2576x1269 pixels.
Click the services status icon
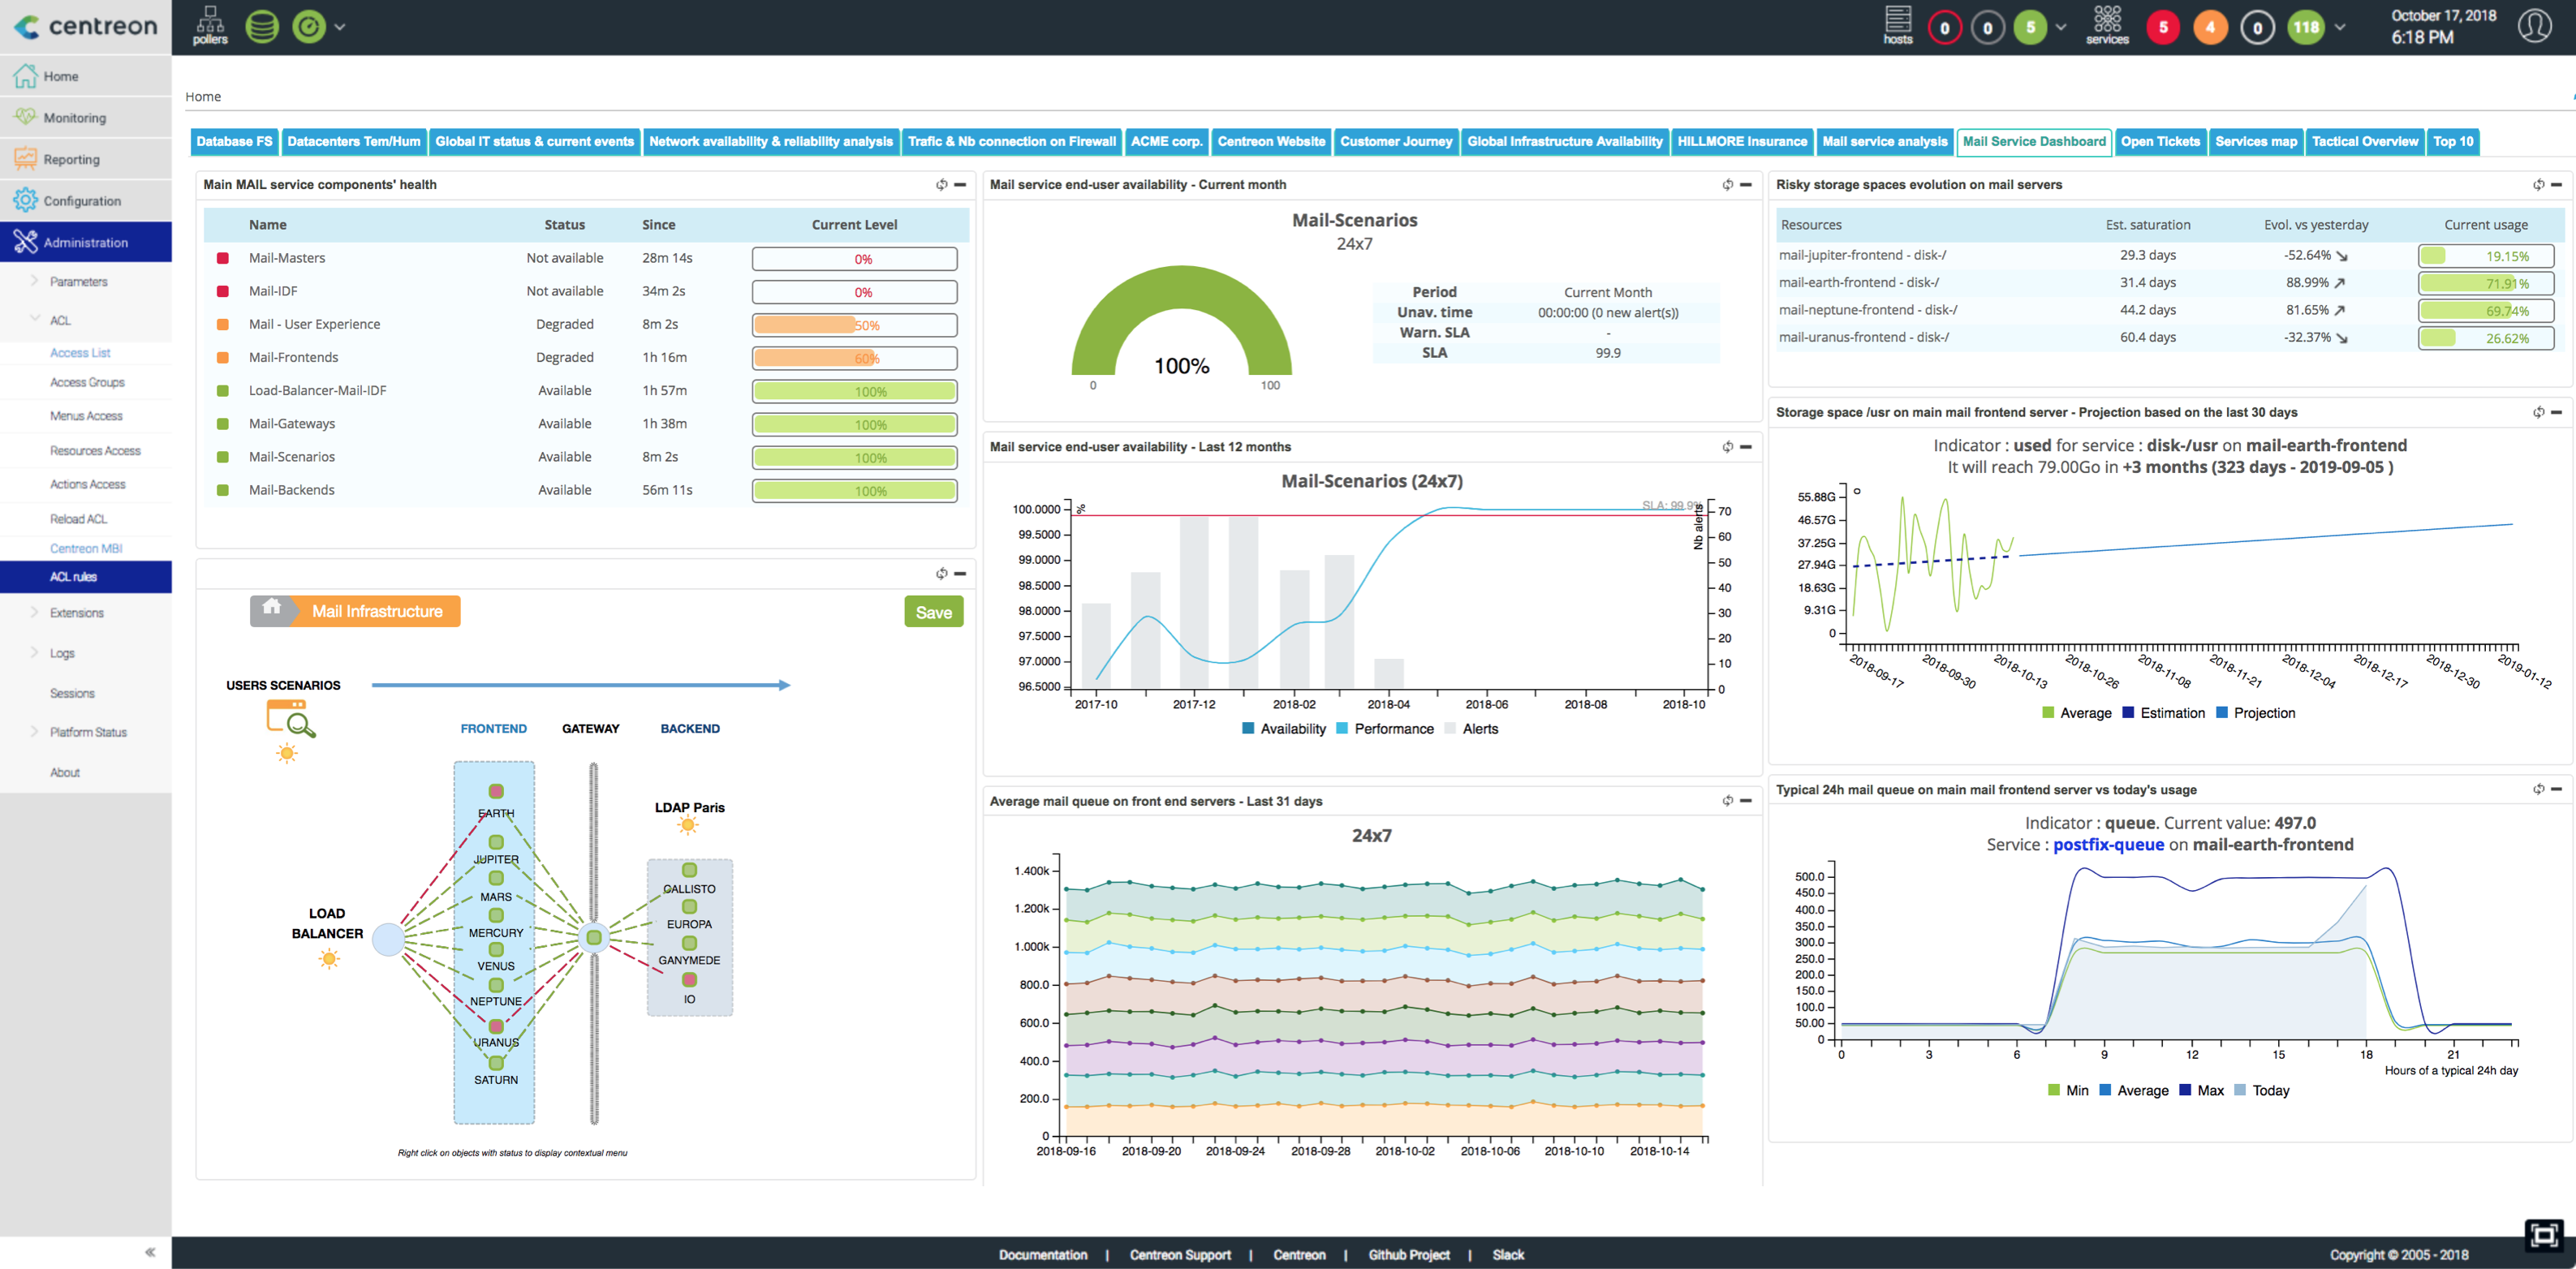coord(2106,25)
